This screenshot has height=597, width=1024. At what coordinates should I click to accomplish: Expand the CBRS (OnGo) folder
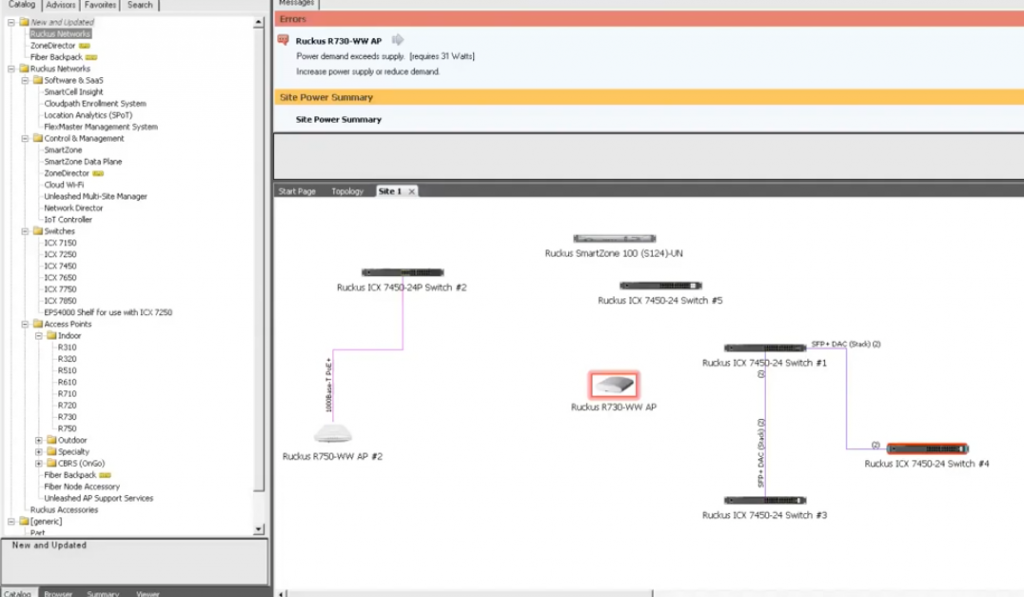click(x=39, y=463)
